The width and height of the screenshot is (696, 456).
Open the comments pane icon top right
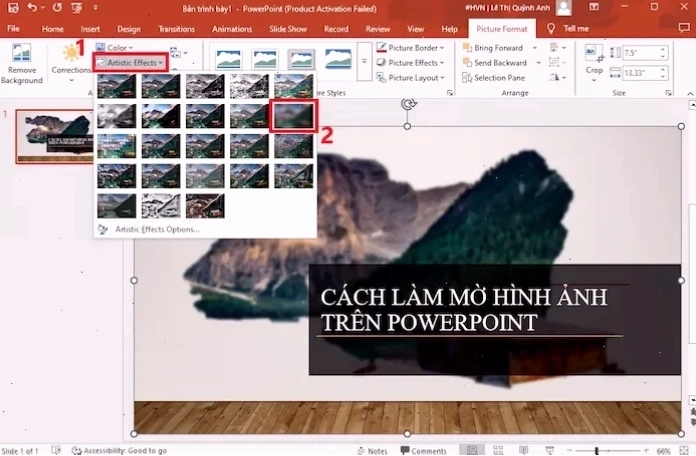point(684,28)
